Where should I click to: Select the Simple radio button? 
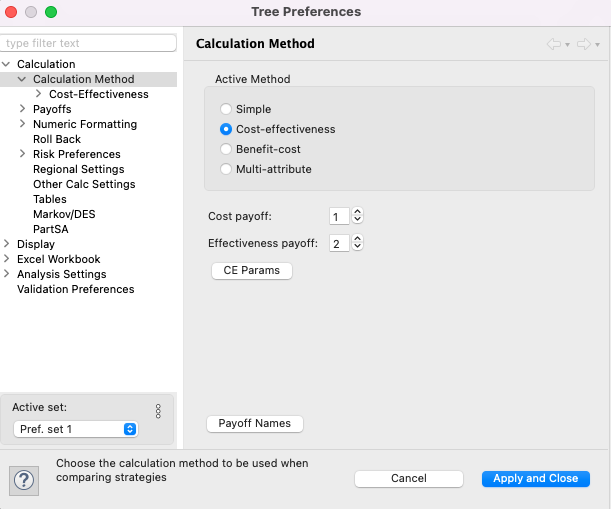(x=226, y=109)
